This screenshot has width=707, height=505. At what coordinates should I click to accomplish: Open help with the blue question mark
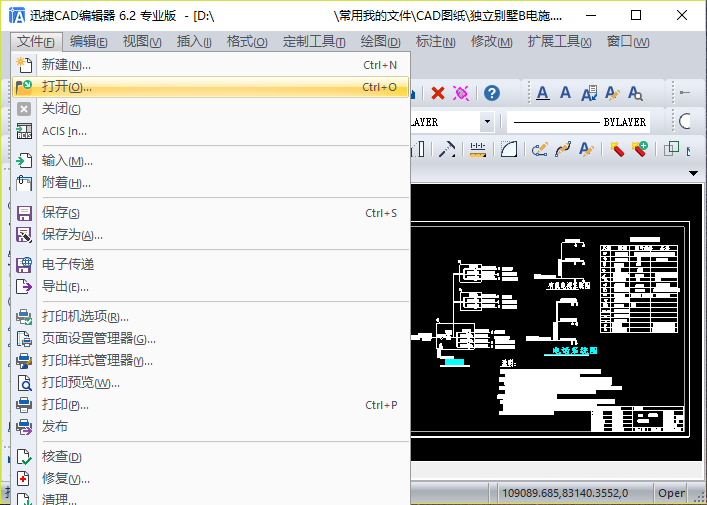[x=491, y=93]
